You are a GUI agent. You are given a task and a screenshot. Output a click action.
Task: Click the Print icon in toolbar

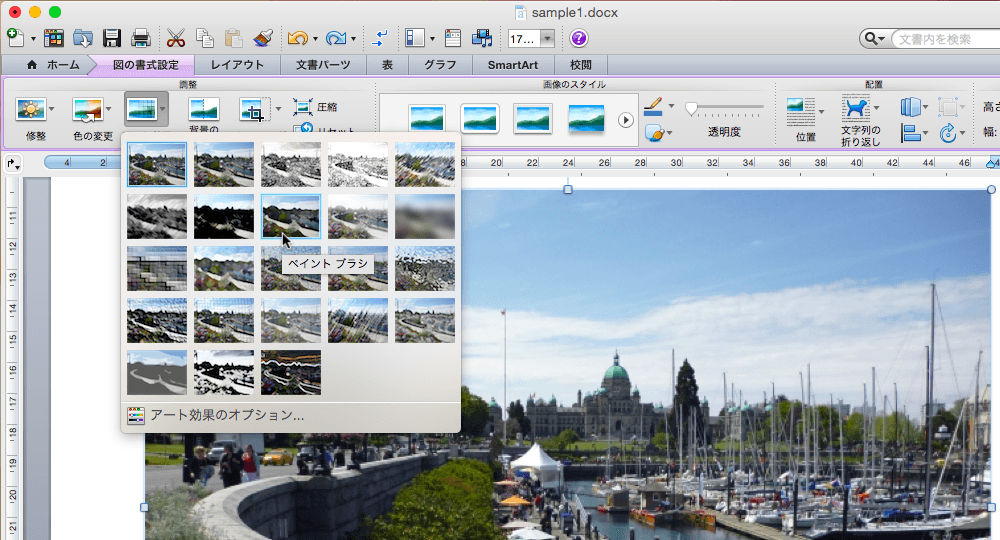click(x=141, y=39)
